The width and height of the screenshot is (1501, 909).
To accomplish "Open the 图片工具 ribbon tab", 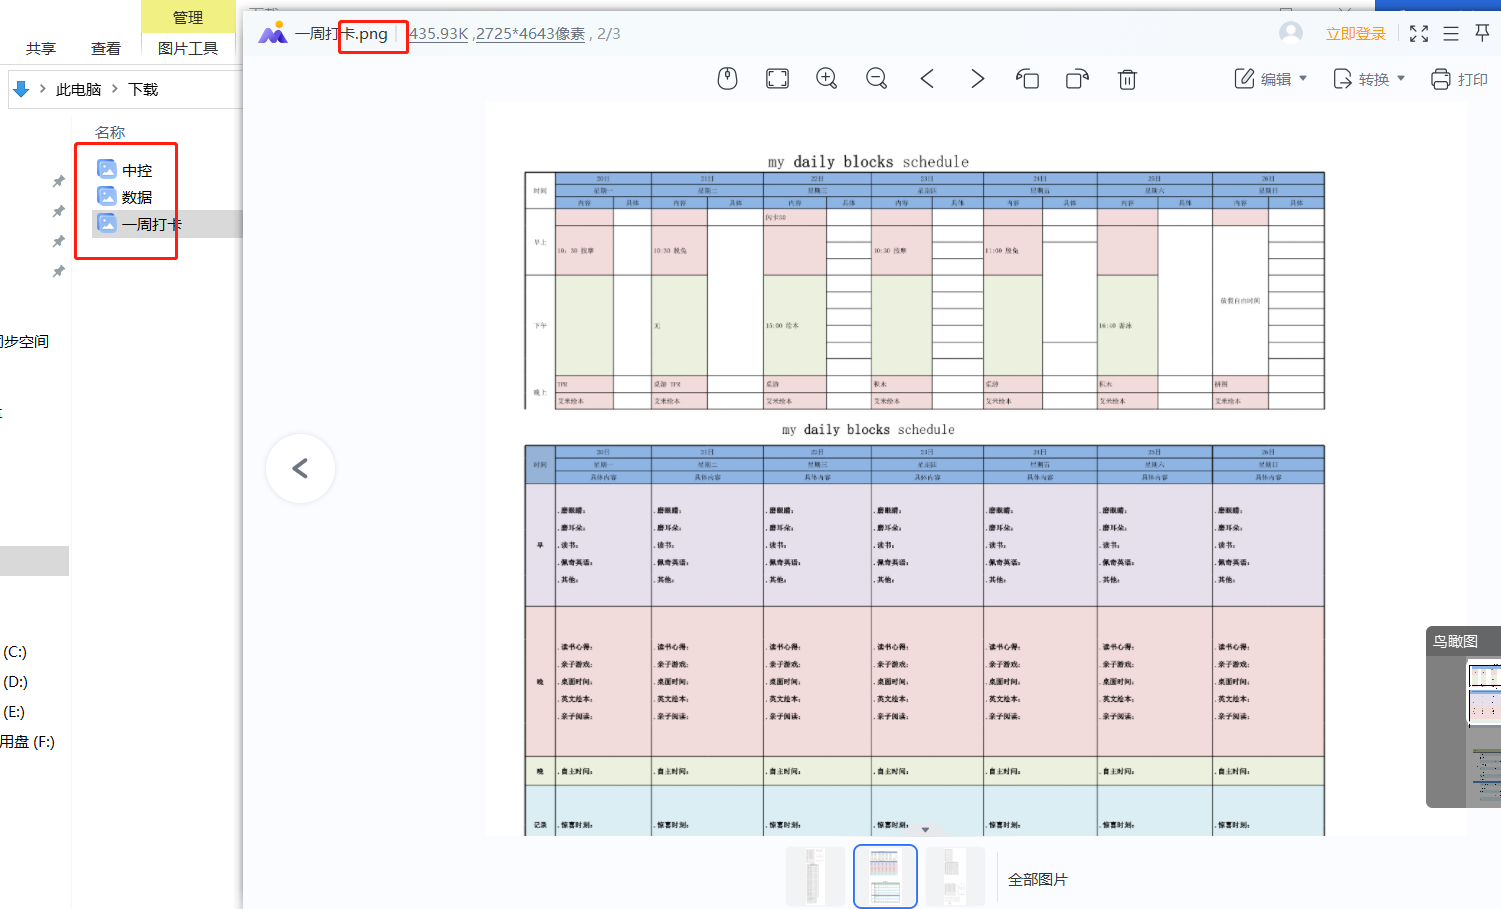I will (x=187, y=48).
